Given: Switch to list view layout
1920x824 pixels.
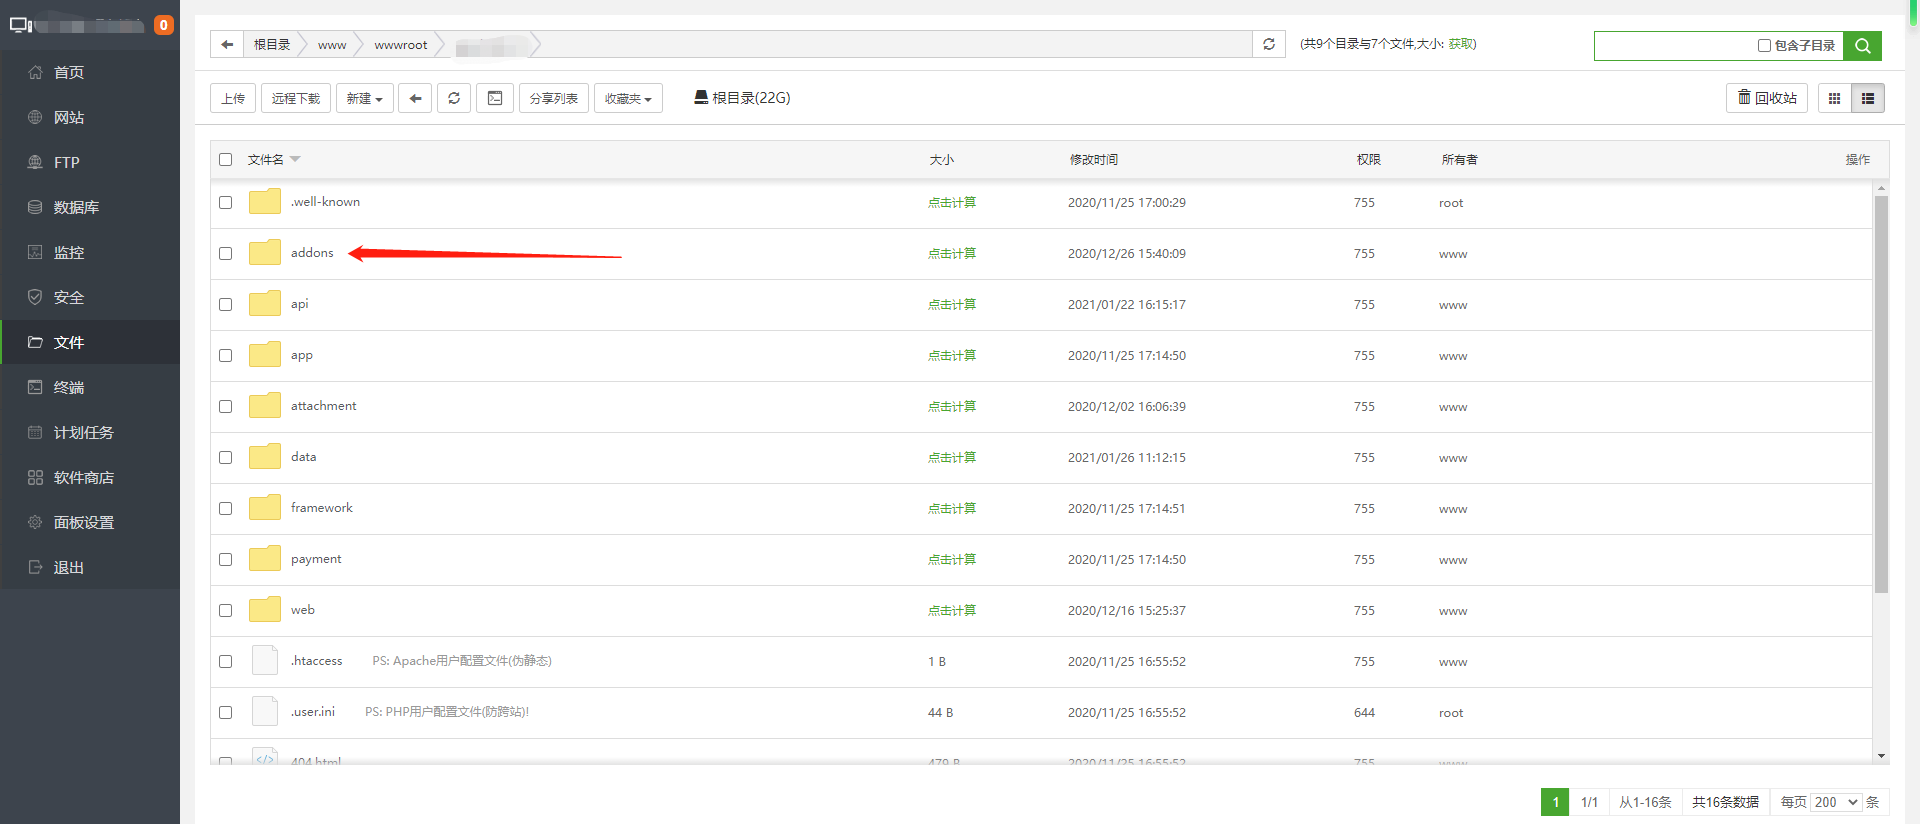Looking at the screenshot, I should [1867, 98].
